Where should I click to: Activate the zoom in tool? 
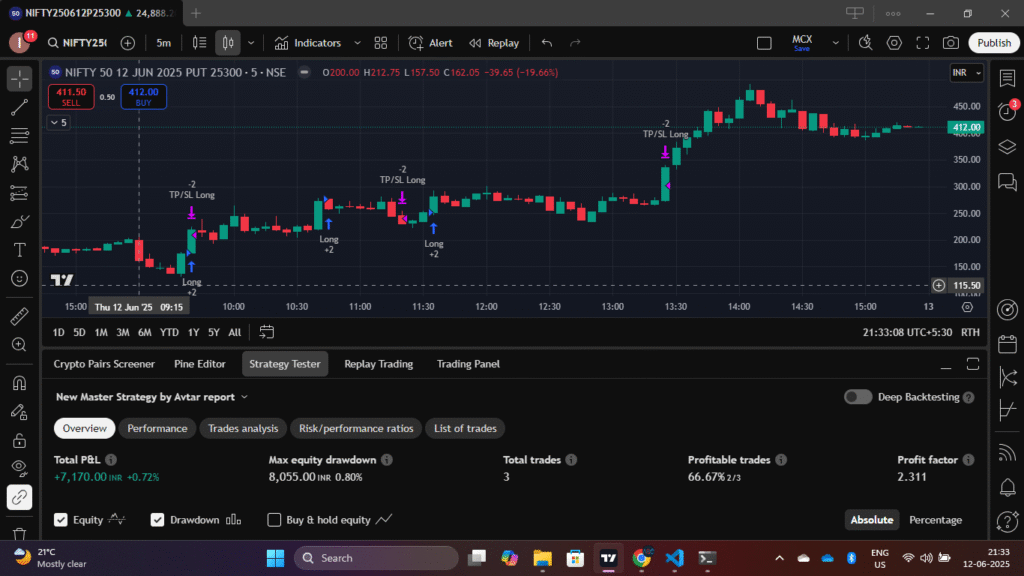(20, 345)
